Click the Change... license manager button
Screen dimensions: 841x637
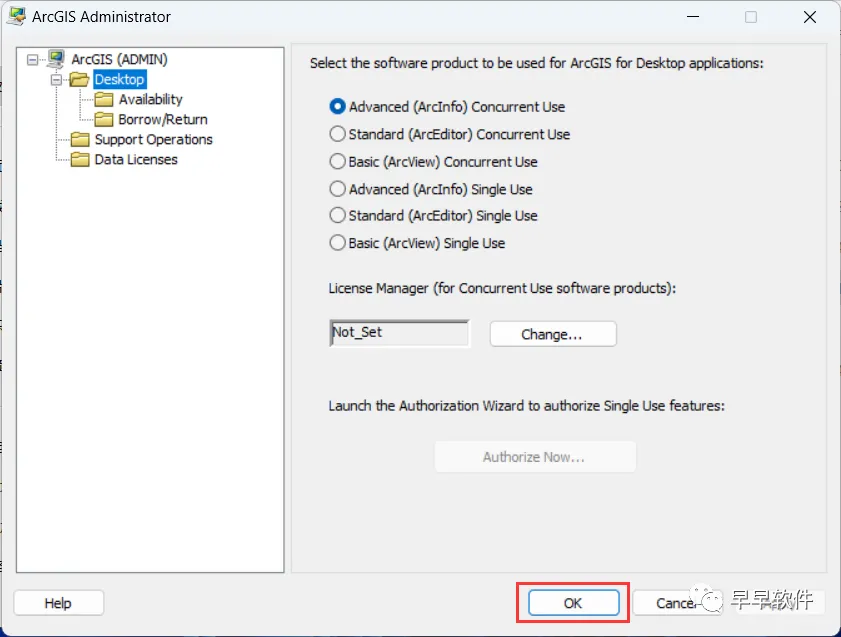tap(553, 334)
